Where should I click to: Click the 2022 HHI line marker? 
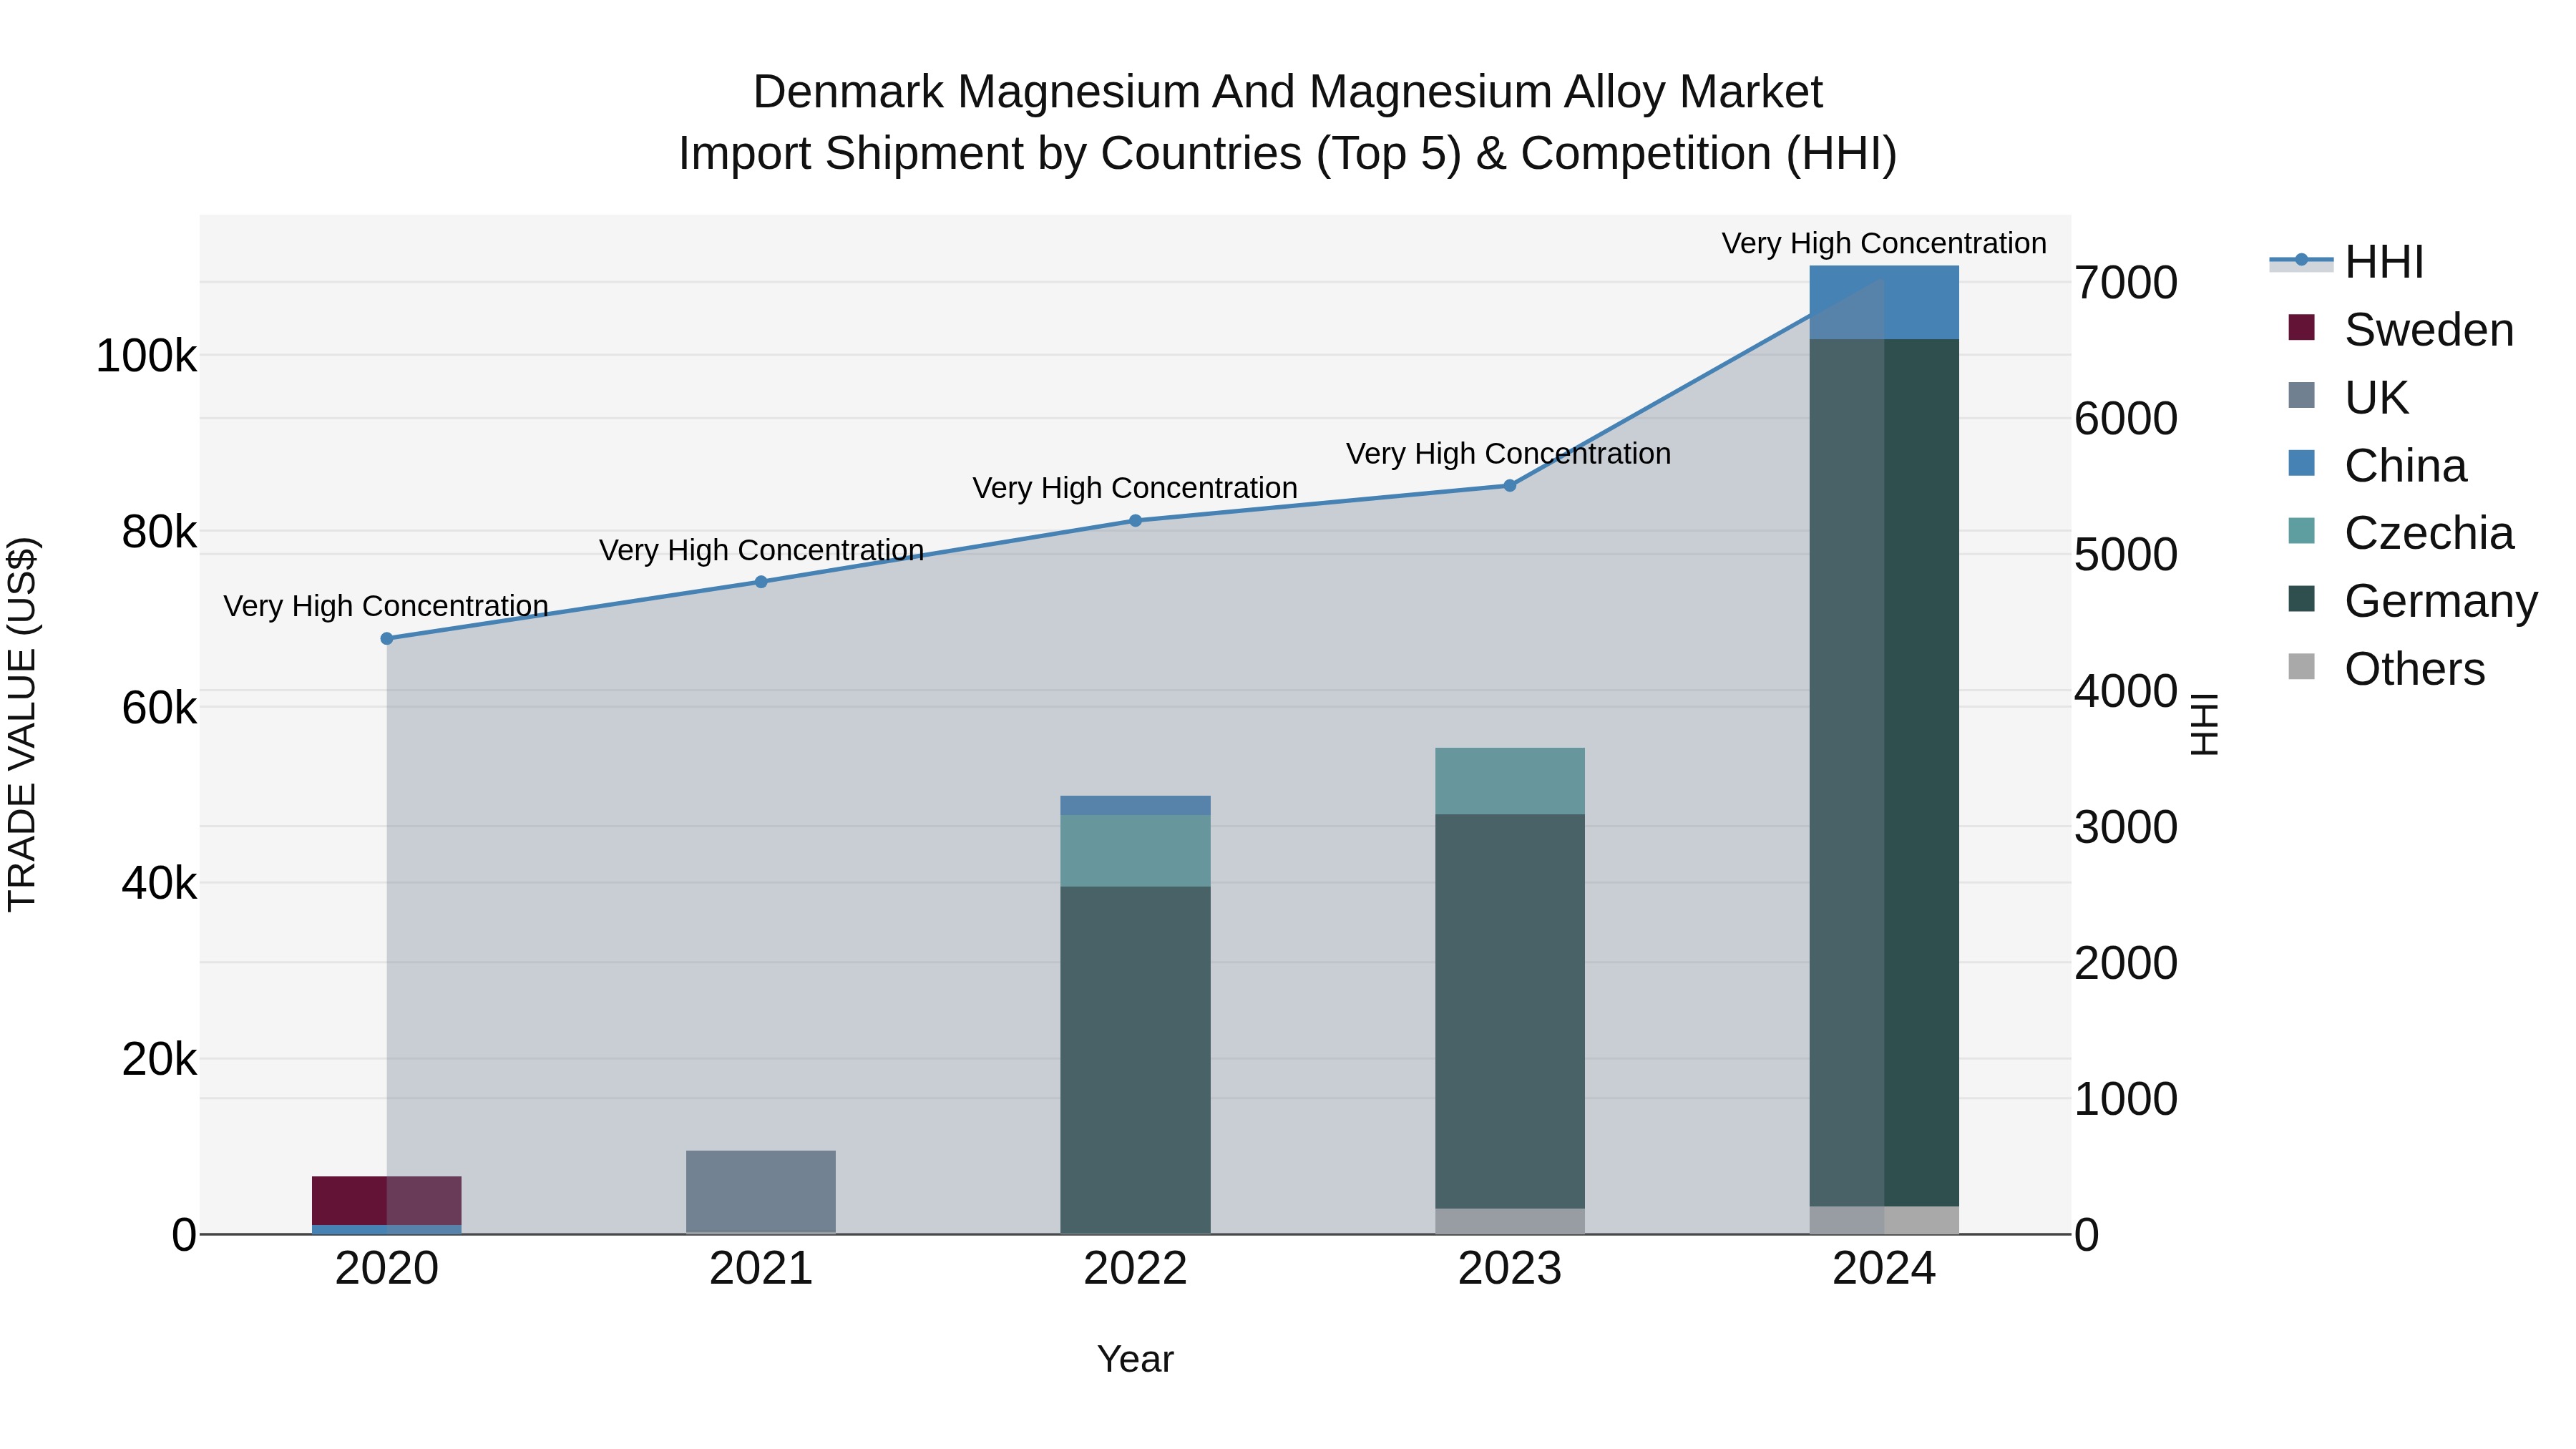tap(1135, 521)
